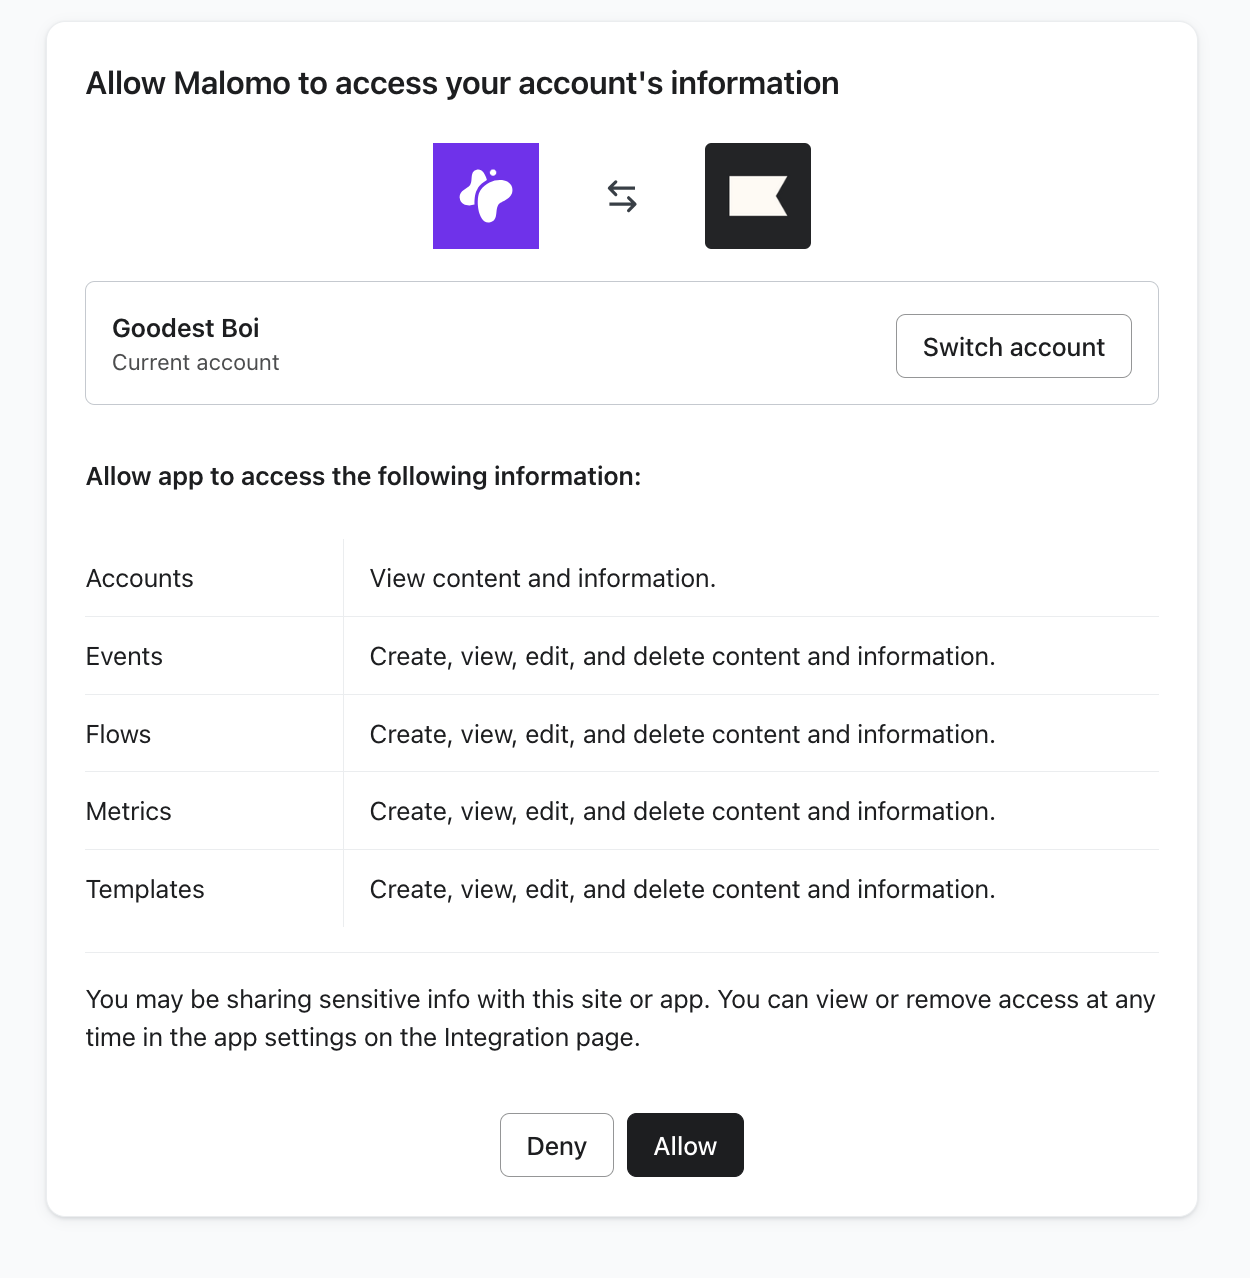Click the connection arrows between the two logos
This screenshot has width=1250, height=1278.
click(x=621, y=196)
